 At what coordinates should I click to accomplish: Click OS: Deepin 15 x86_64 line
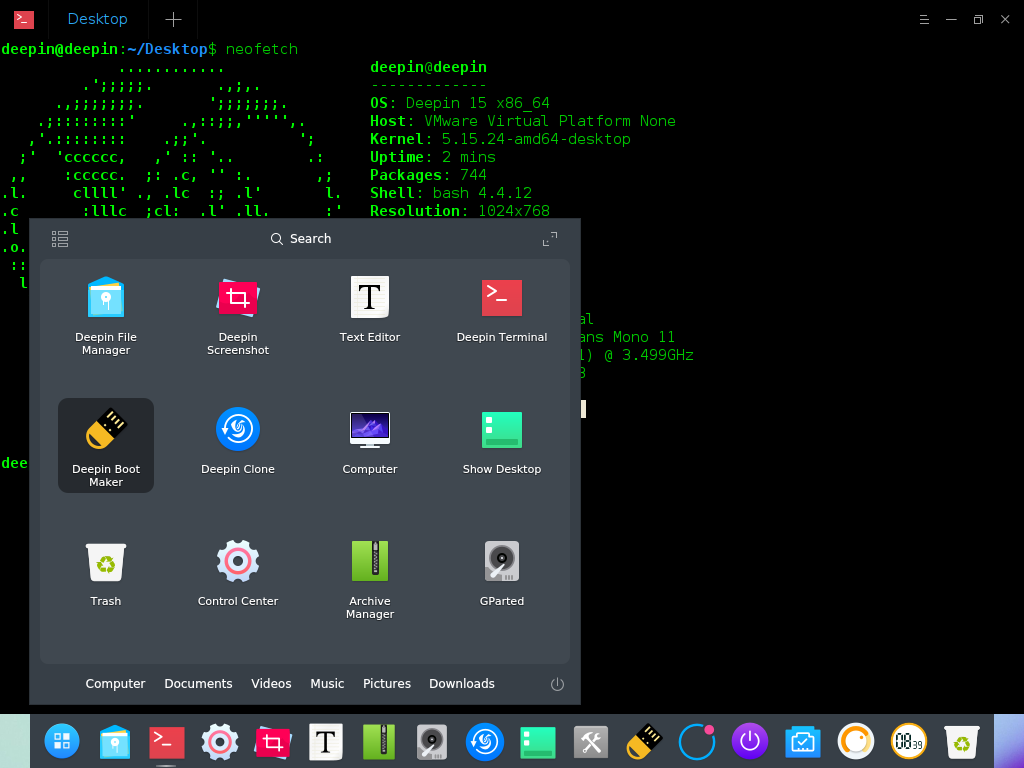[x=460, y=103]
